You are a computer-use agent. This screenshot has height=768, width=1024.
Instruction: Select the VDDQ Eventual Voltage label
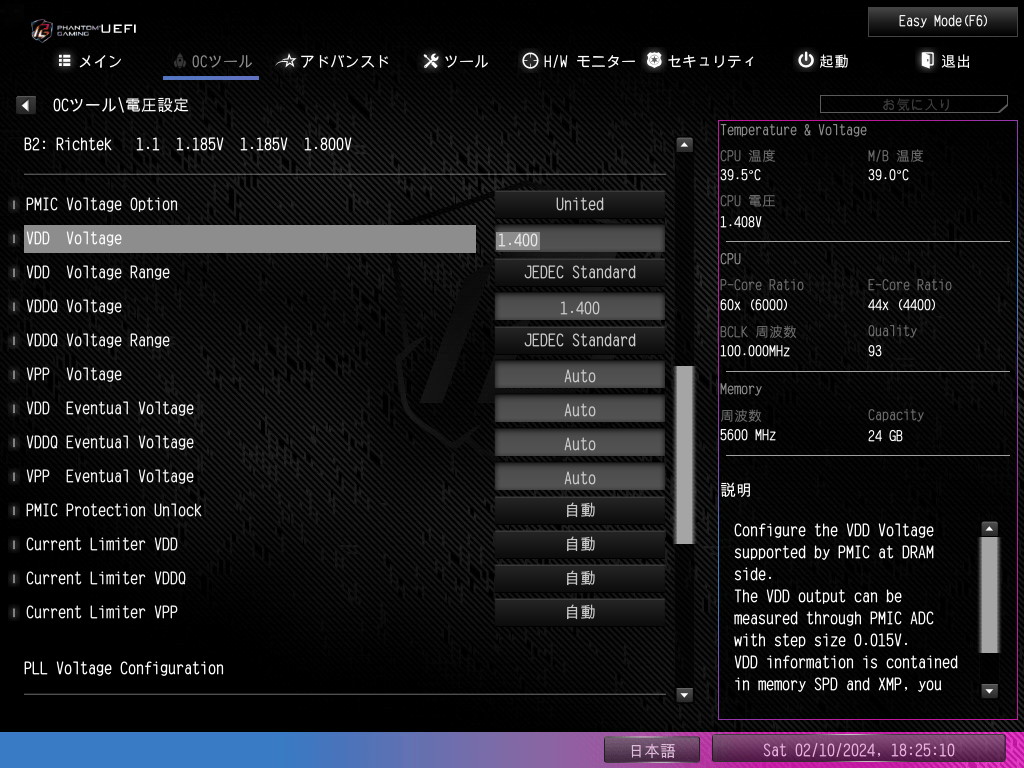click(x=110, y=442)
